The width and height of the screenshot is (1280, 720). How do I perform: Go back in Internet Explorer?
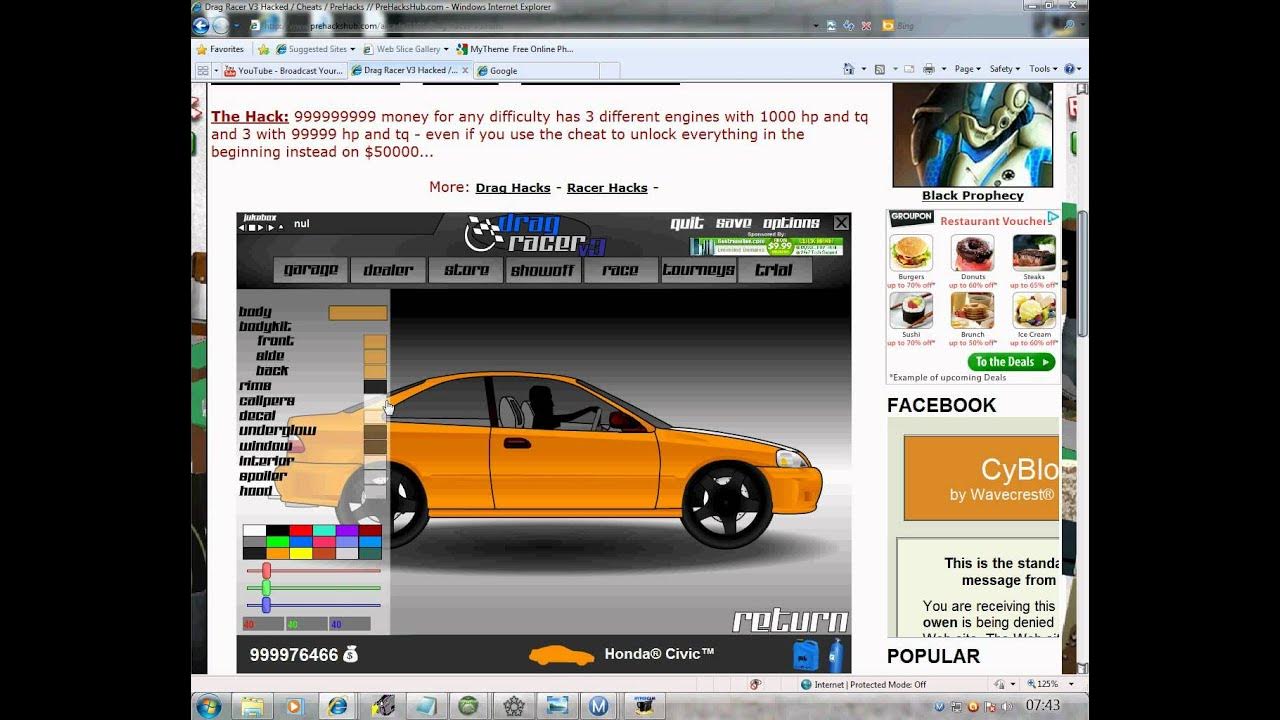(201, 26)
